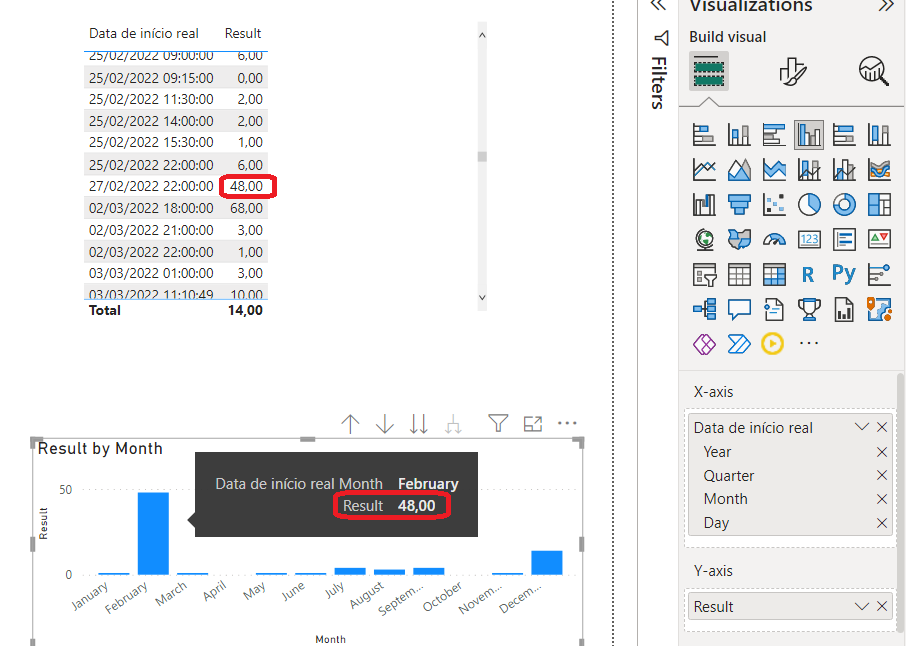Go to next hierarchy level (double arrows)
This screenshot has width=906, height=646.
tap(419, 424)
